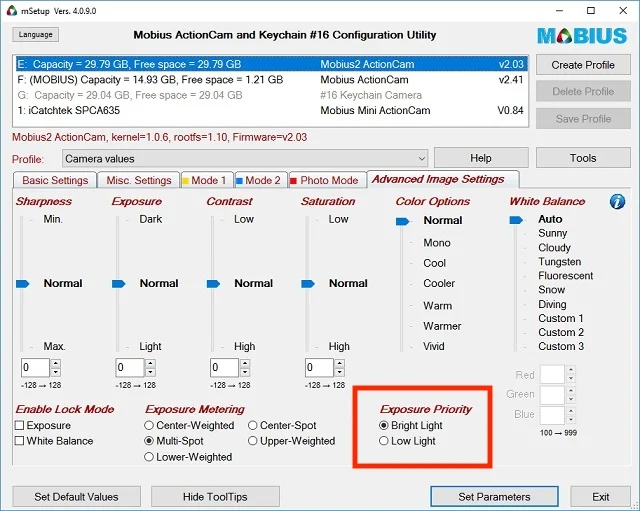This screenshot has width=640, height=511.
Task: Choose the Cooler color option
Action: 439,283
